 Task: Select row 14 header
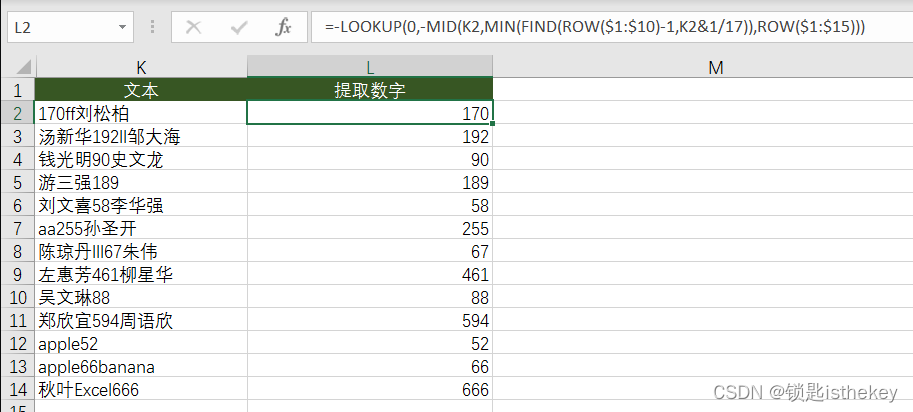coord(17,389)
